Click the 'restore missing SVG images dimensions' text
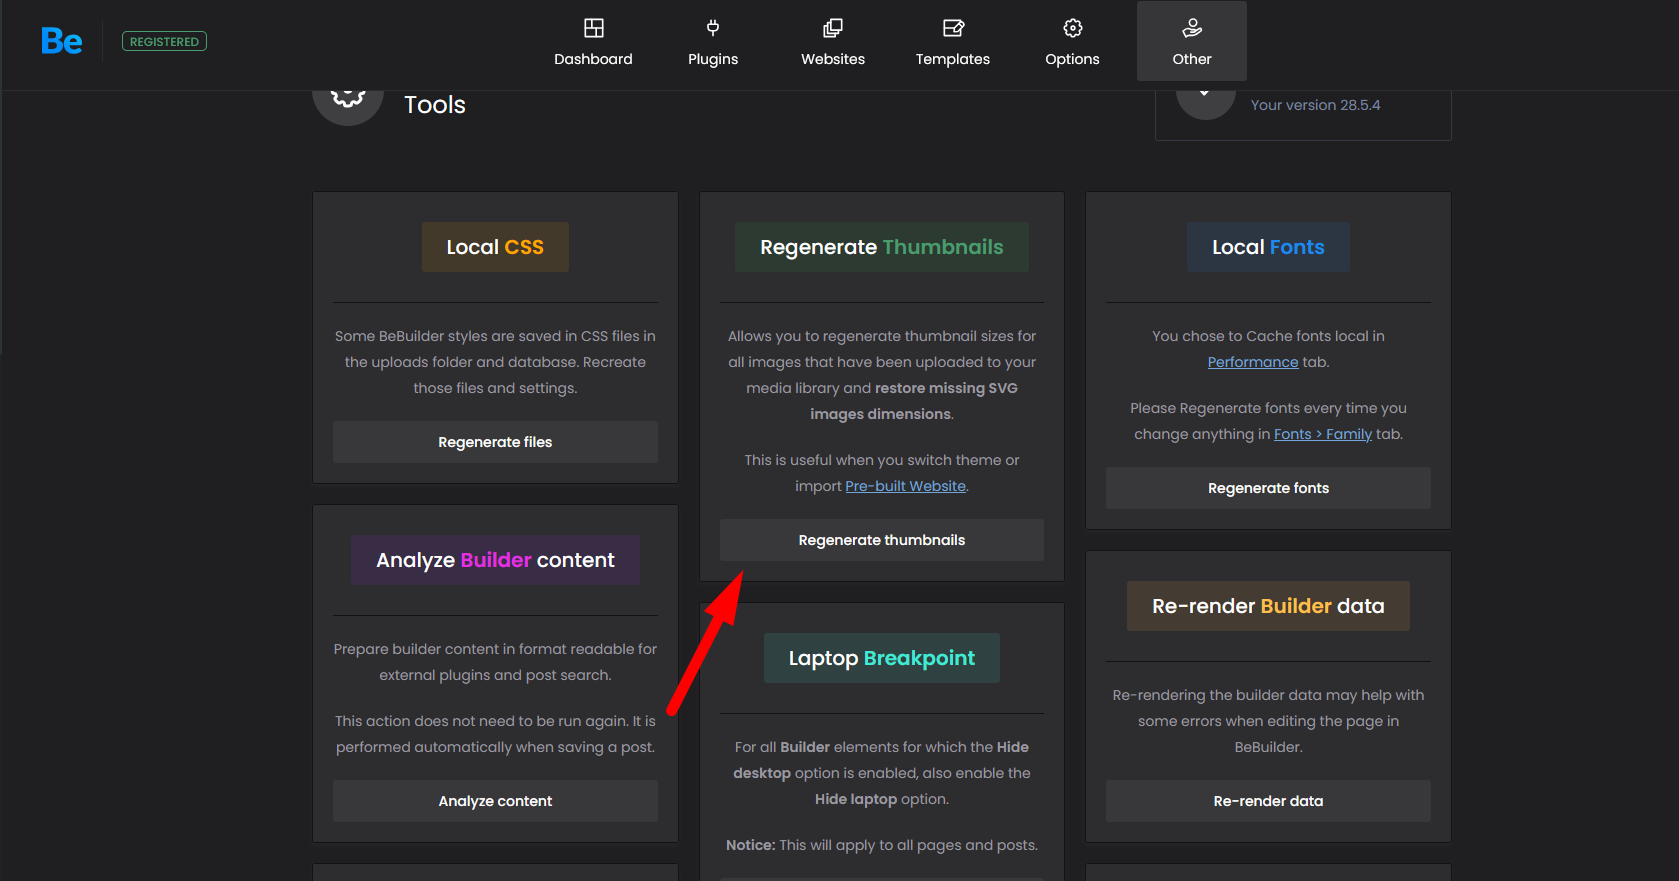 tap(914, 401)
